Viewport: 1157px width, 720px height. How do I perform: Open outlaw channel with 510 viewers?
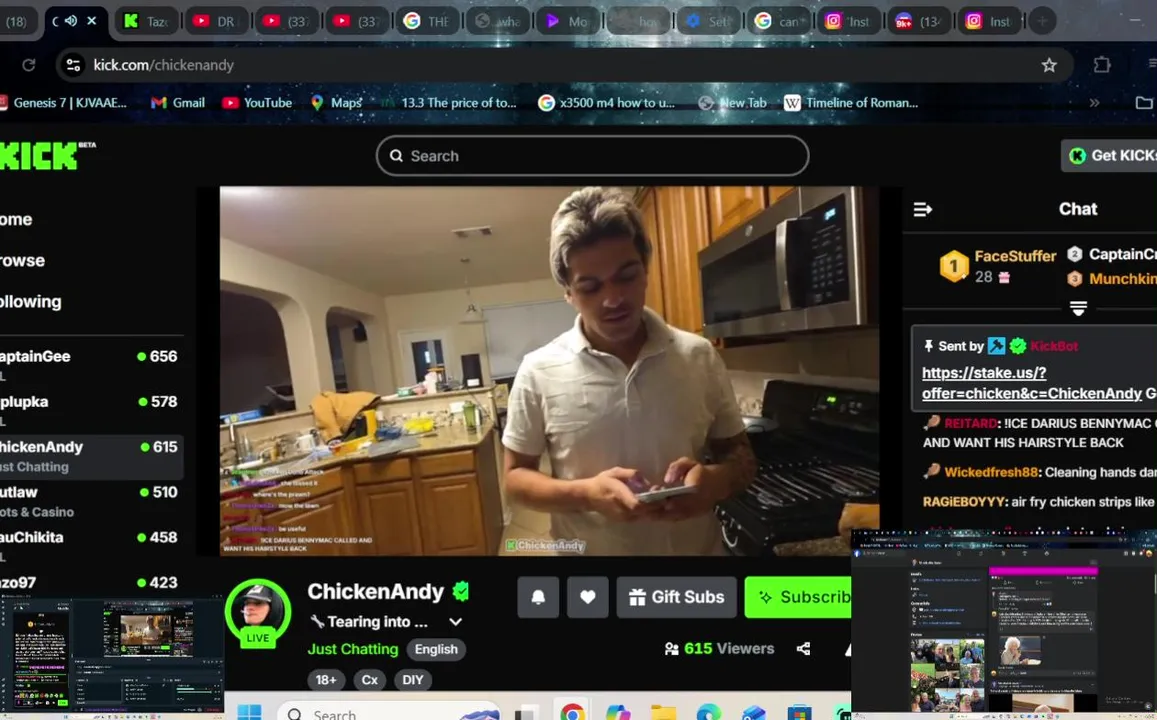click(90, 501)
